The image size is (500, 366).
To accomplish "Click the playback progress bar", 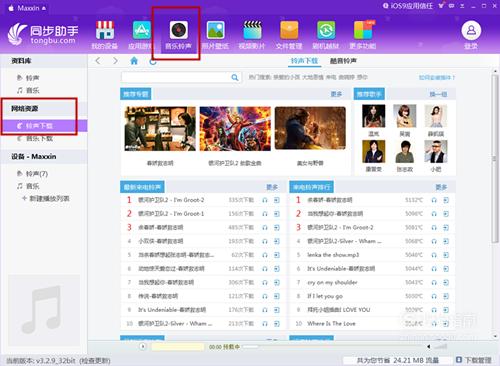I will (332, 347).
